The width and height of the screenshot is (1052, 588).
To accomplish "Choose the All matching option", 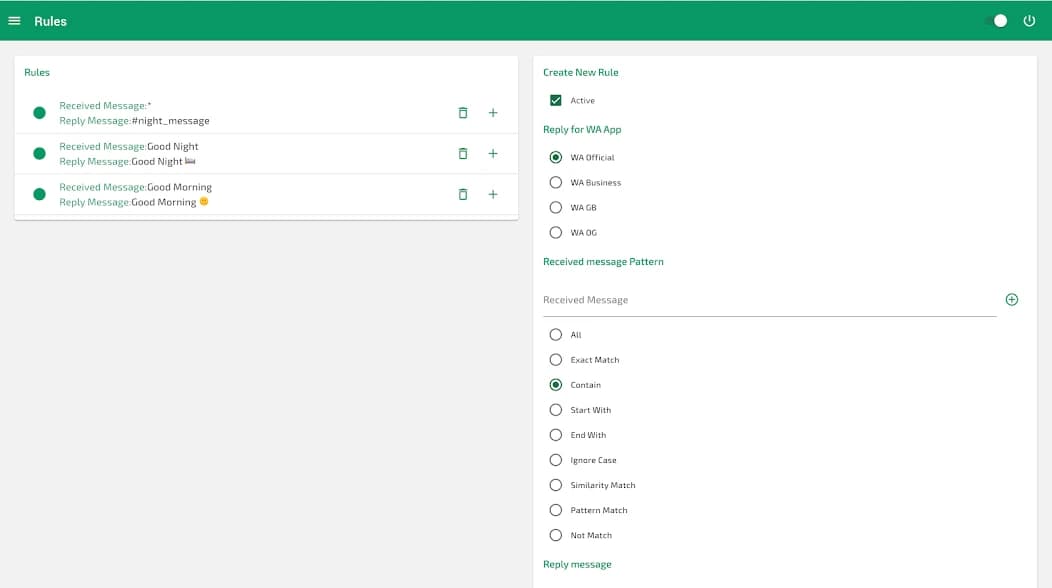I will (x=555, y=334).
